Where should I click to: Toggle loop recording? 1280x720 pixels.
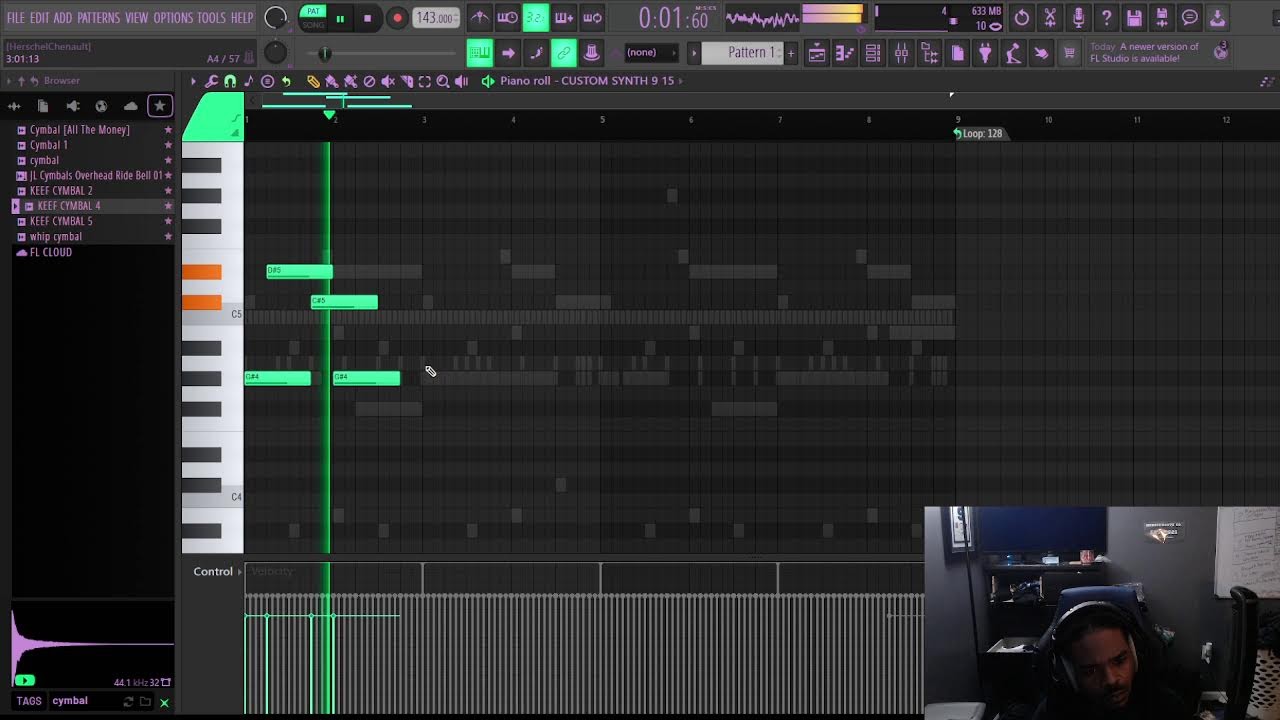[x=592, y=17]
